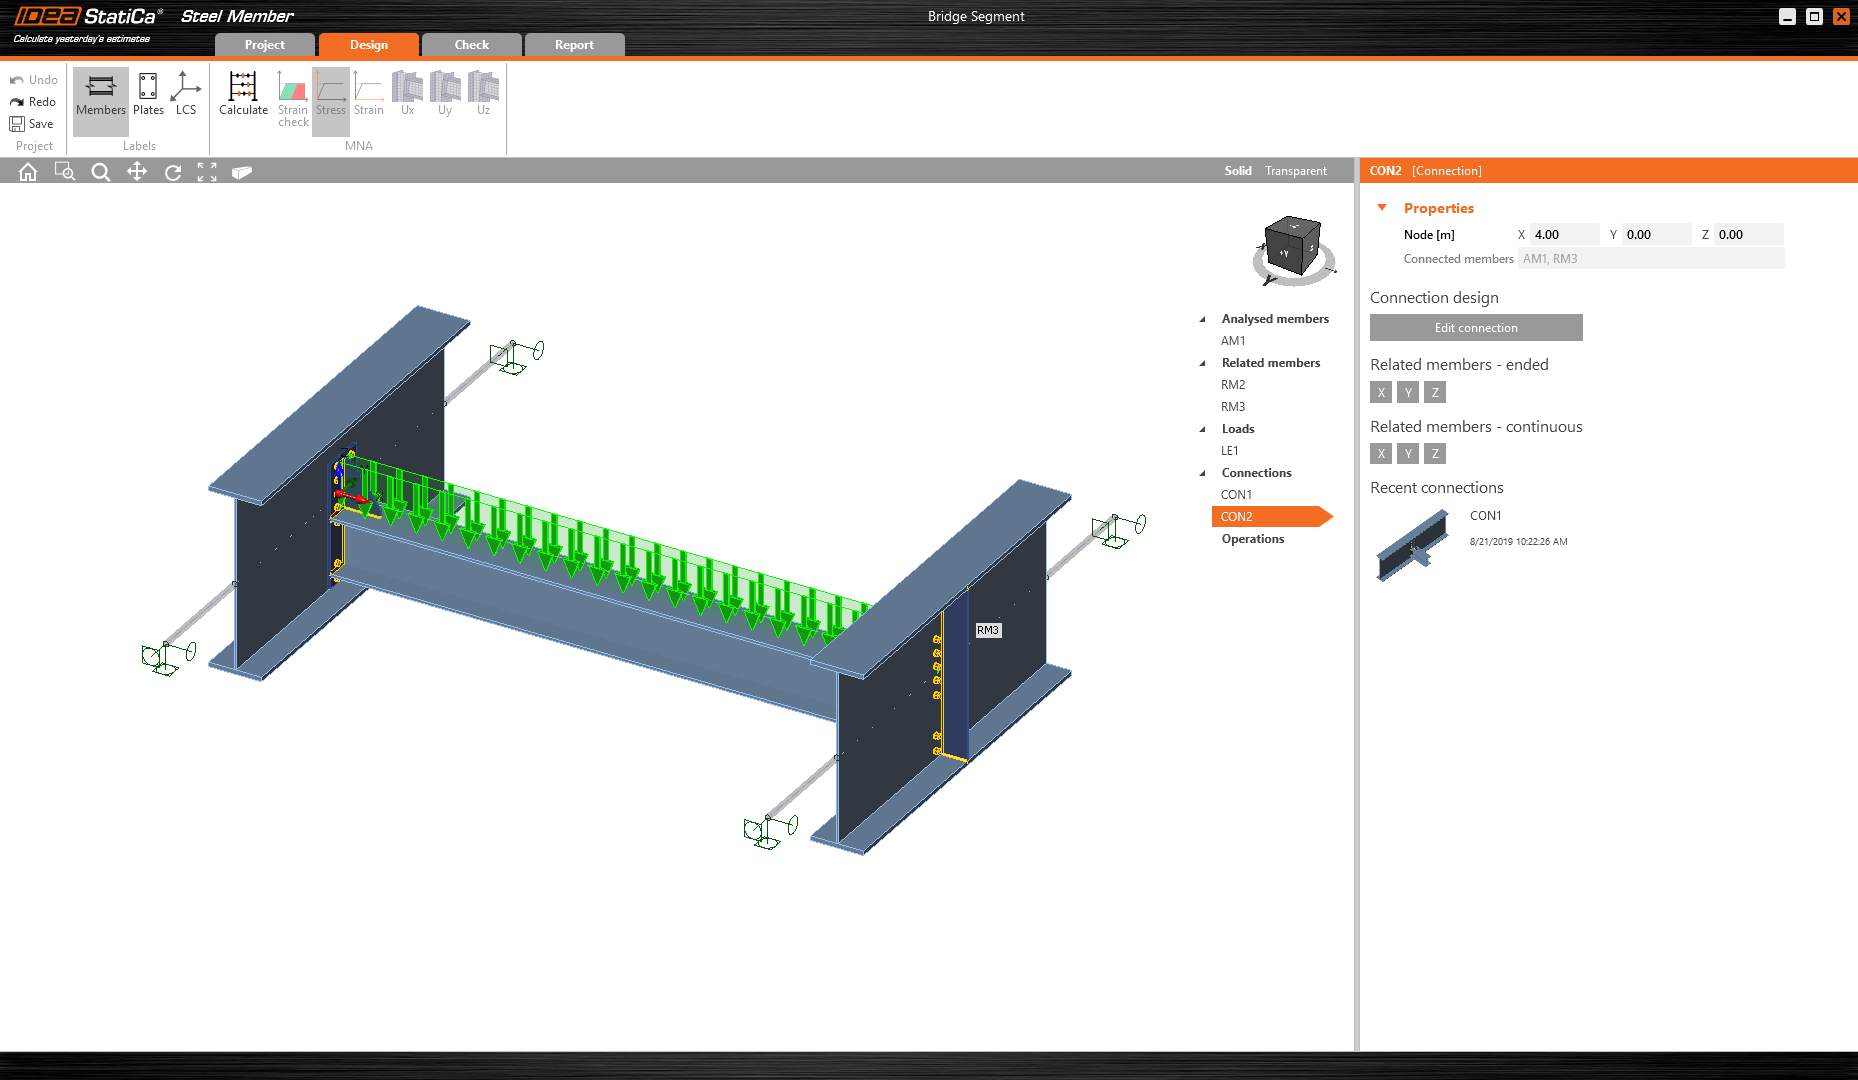This screenshot has width=1858, height=1080.
Task: Select the CON1 recent connection thumbnail
Action: point(1413,545)
